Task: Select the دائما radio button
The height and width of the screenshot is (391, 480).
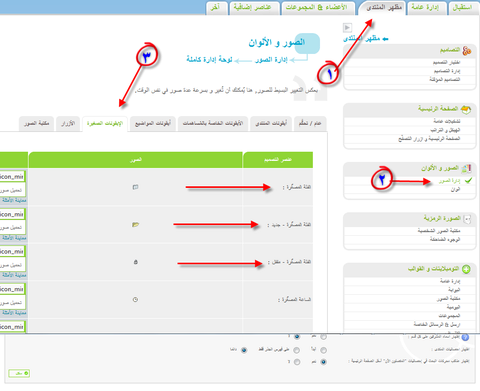Action: coord(244,350)
